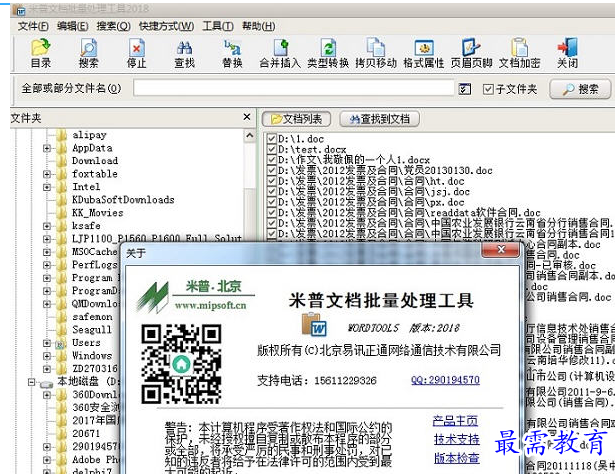Open the 产品主页 product homepage link
Image resolution: width=616 pixels, height=474 pixels.
coord(455,421)
